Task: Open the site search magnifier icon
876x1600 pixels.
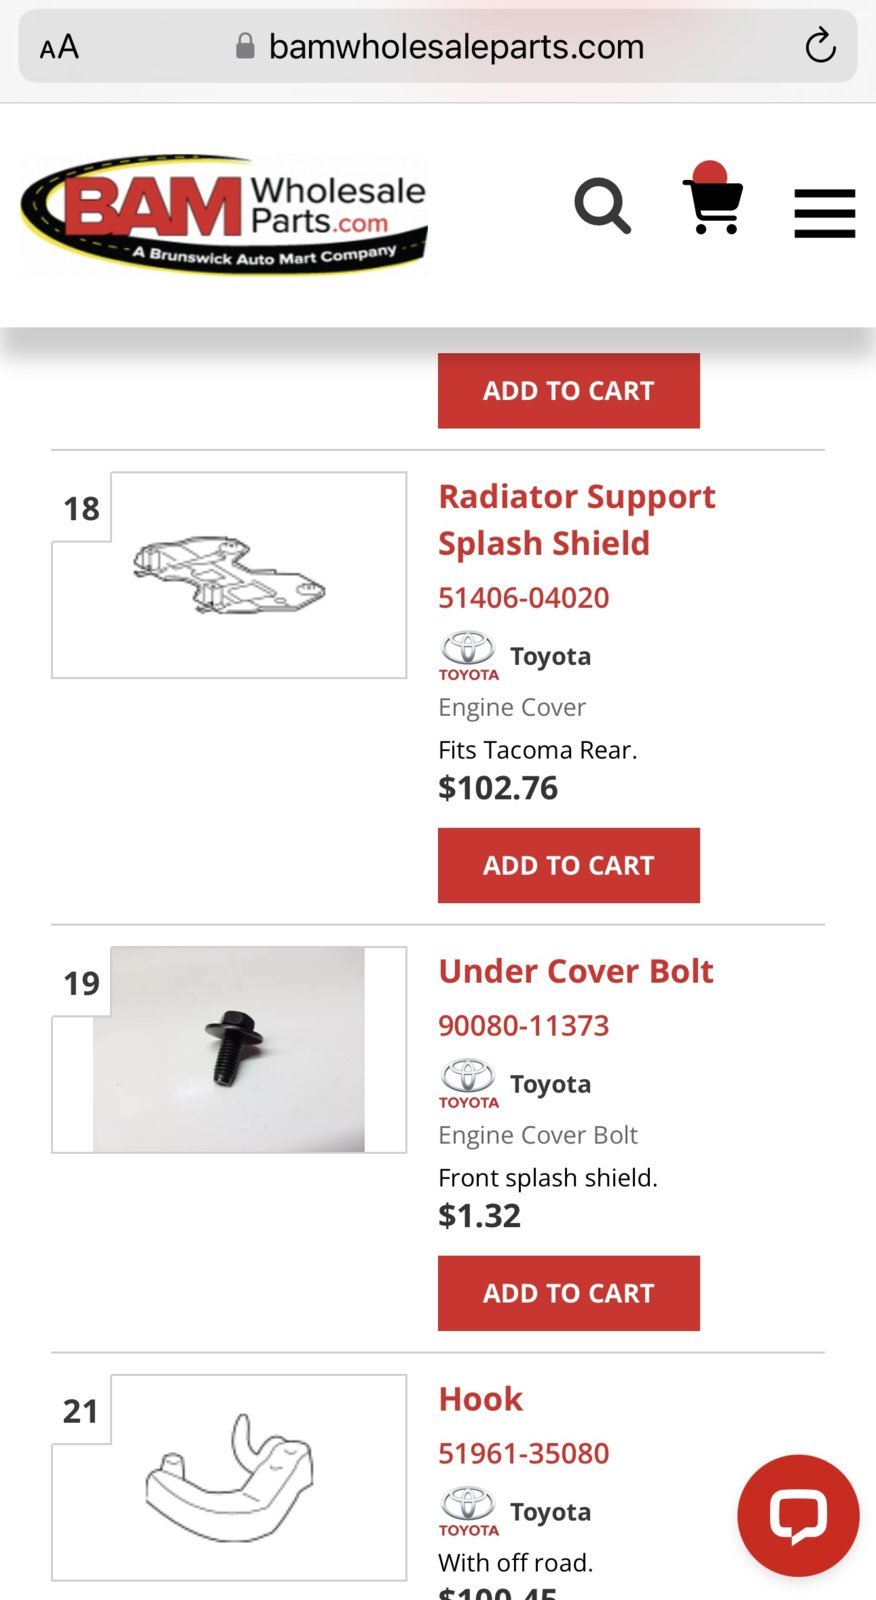Action: (x=603, y=206)
